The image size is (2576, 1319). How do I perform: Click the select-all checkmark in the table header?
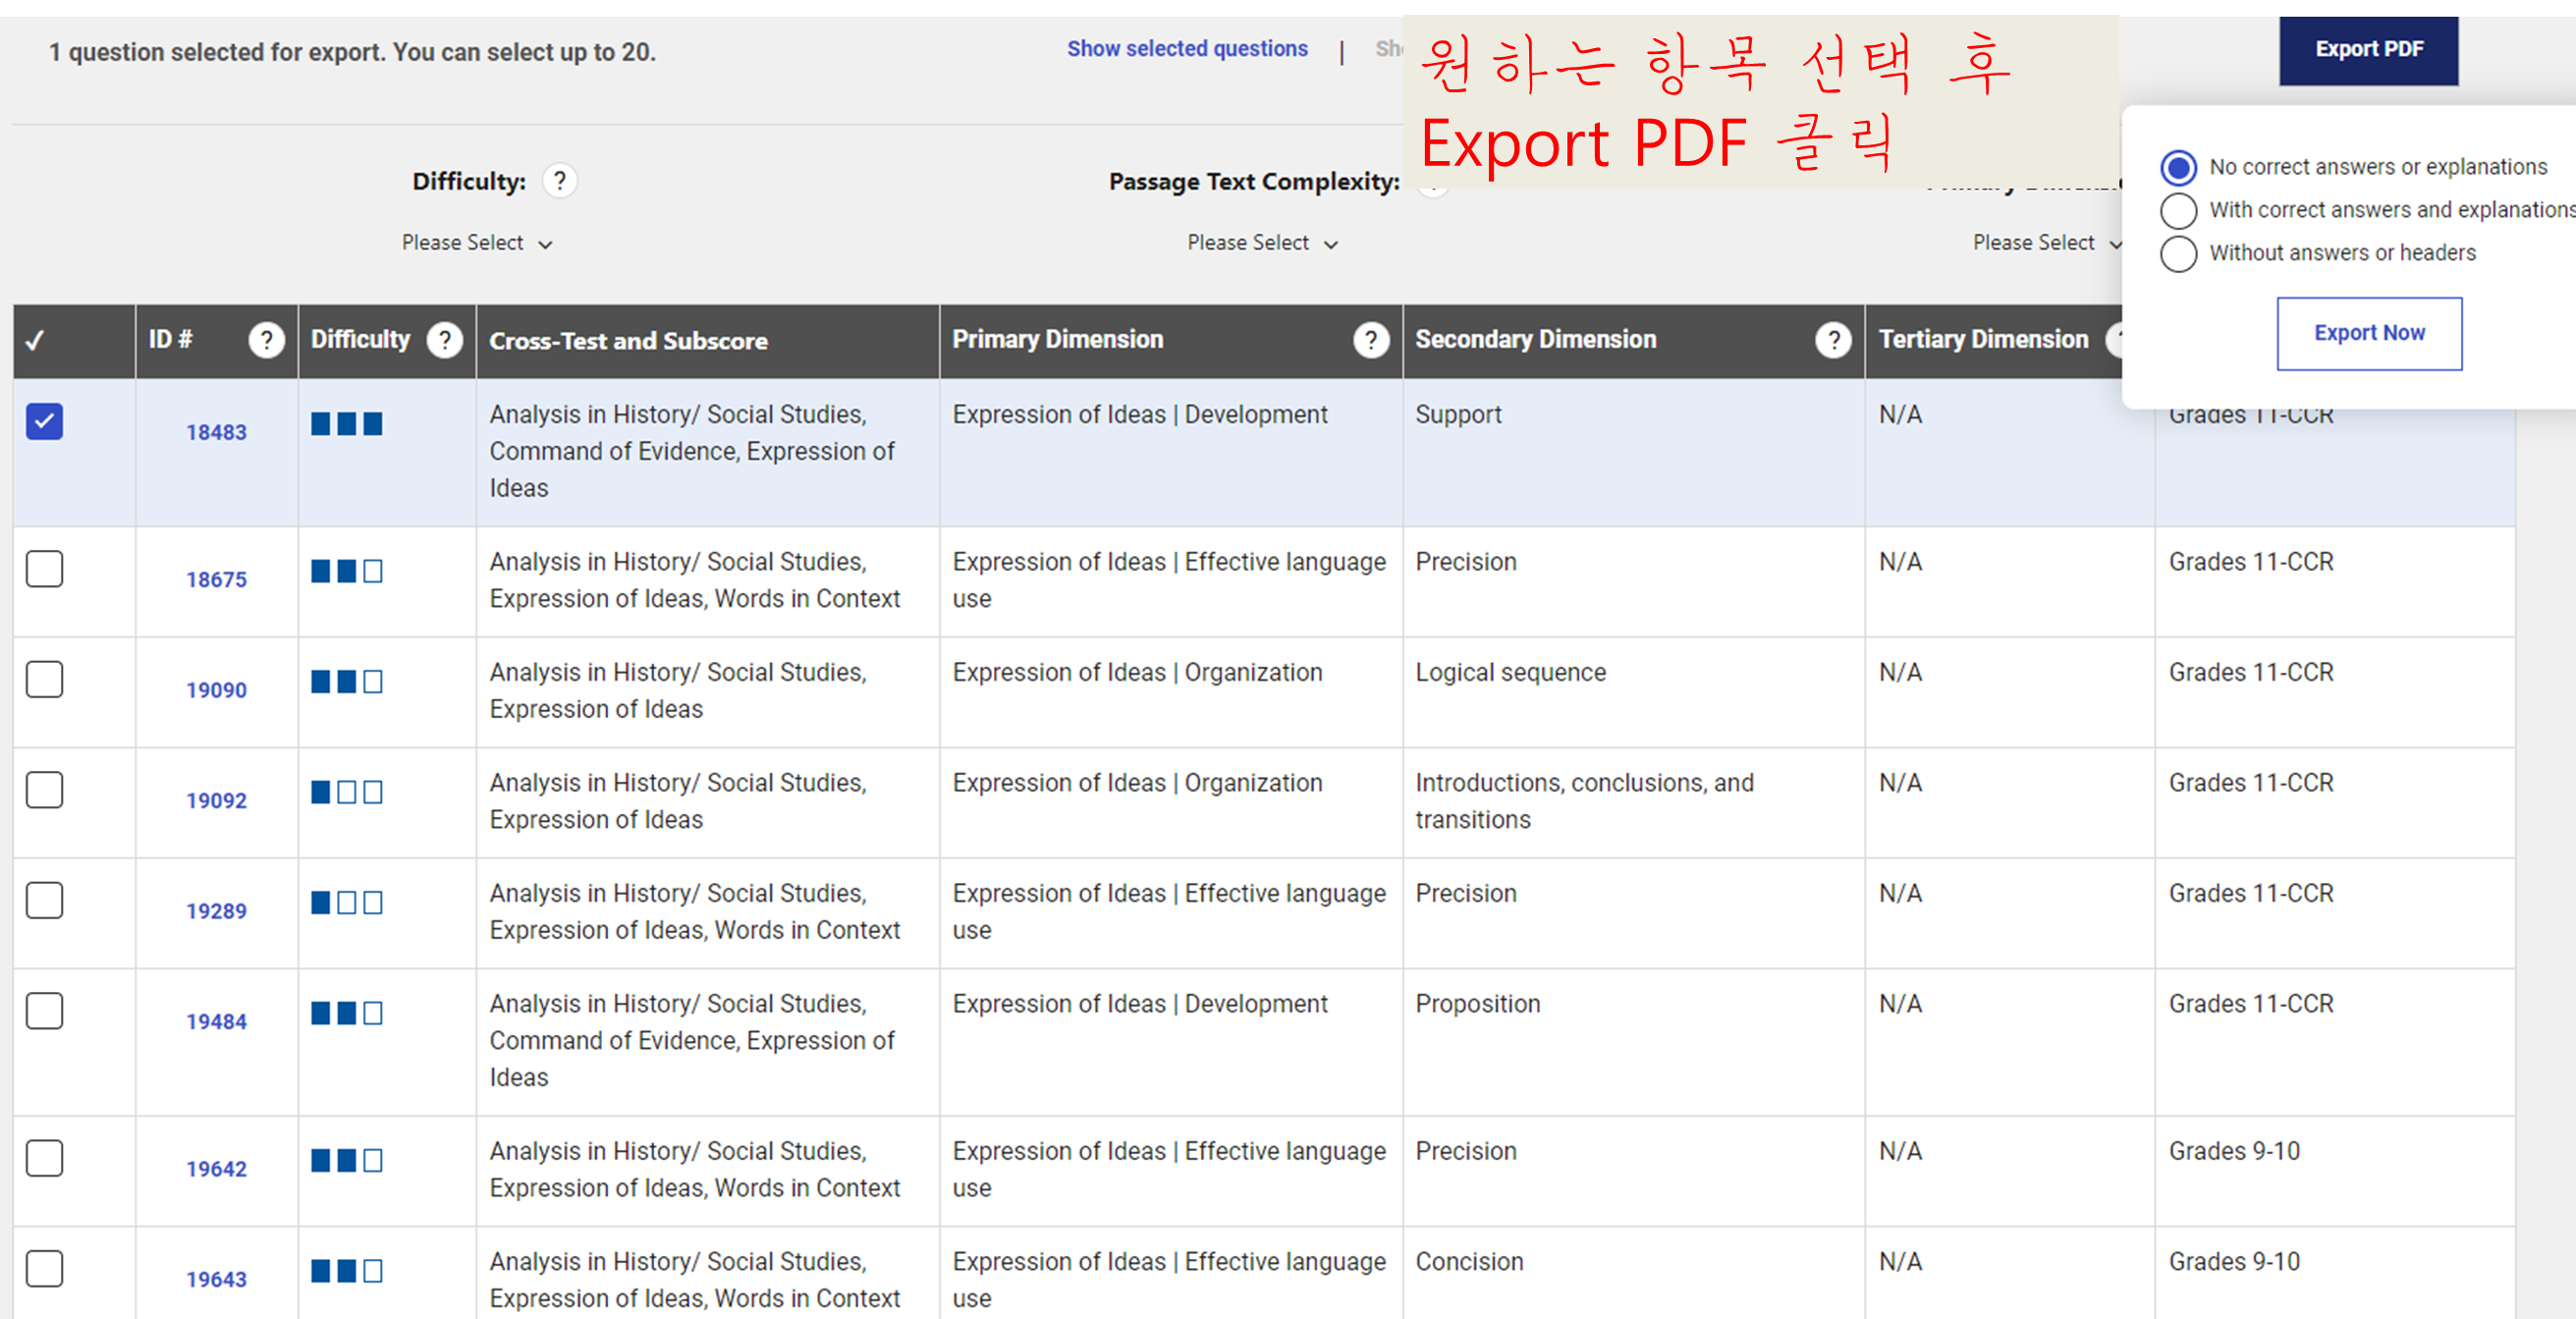tap(35, 341)
